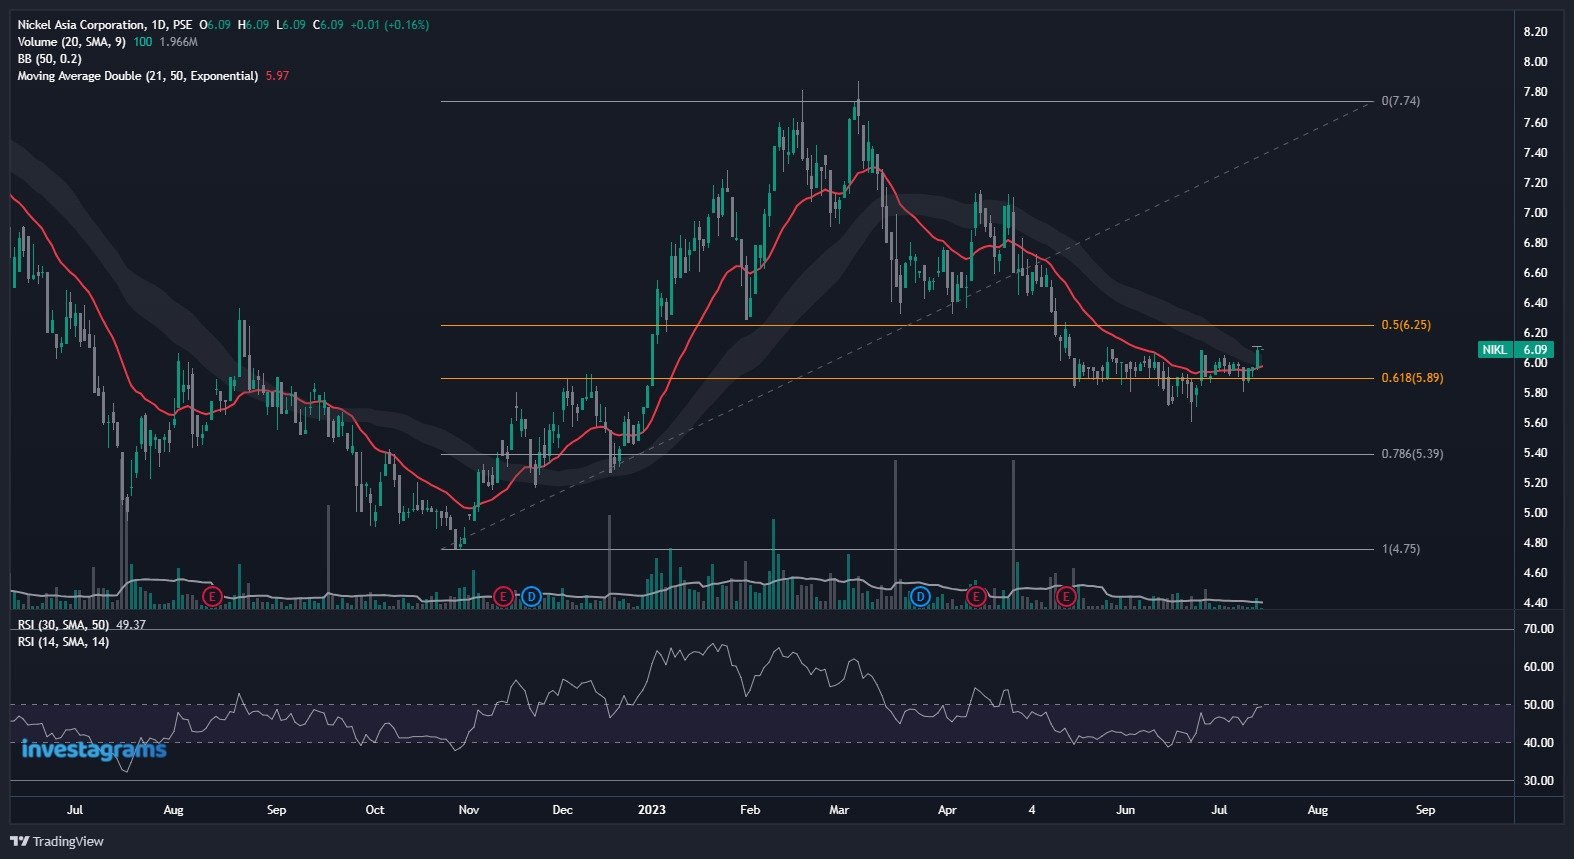Click the Nov label on time axis
Image resolution: width=1574 pixels, height=859 pixels.
click(468, 810)
